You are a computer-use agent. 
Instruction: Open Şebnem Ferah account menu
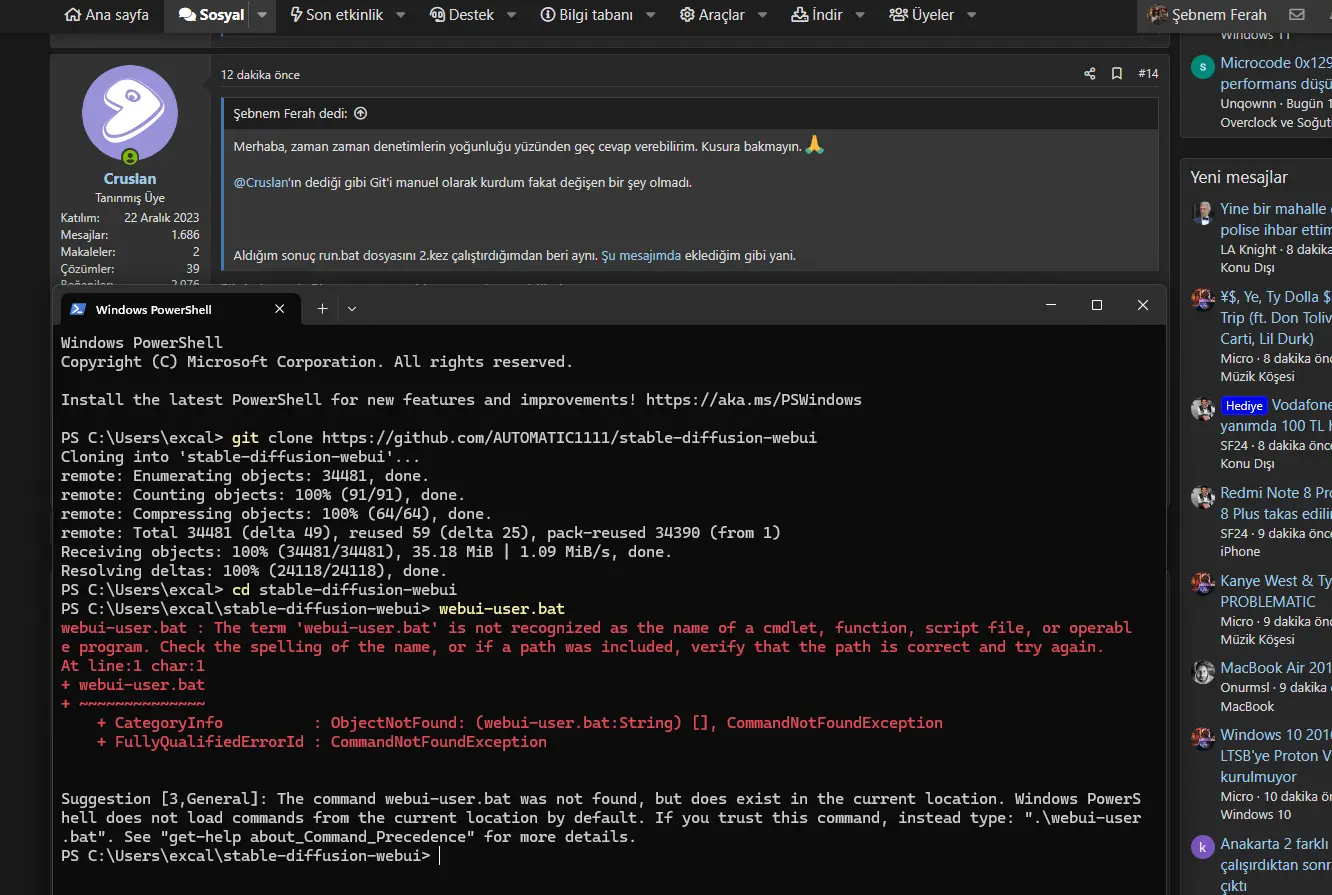coord(1207,15)
